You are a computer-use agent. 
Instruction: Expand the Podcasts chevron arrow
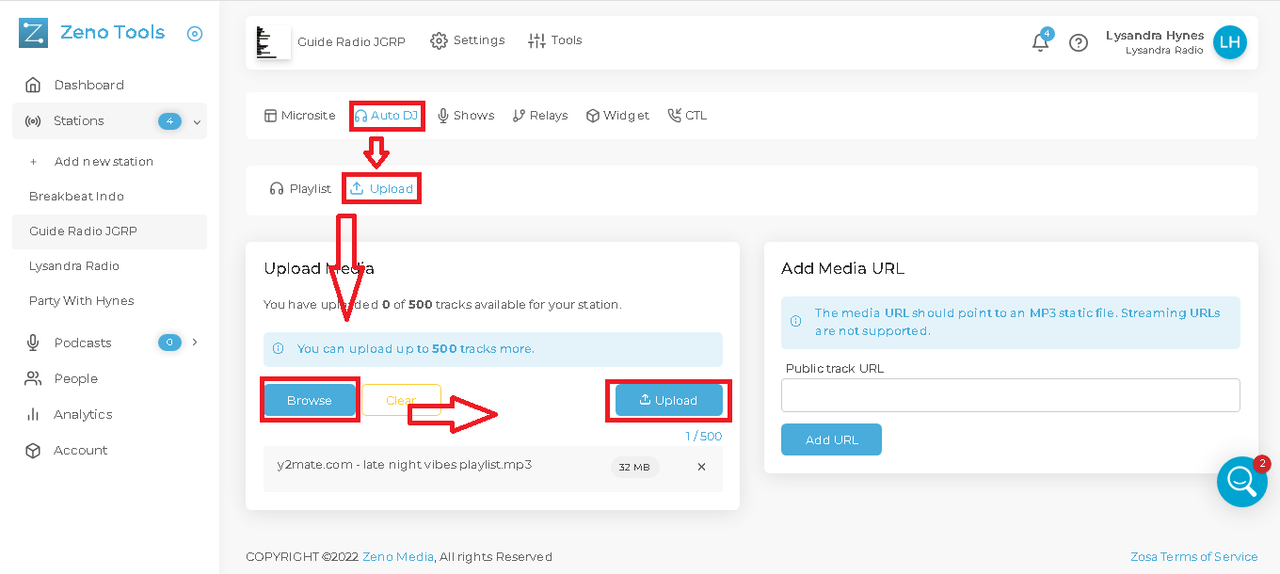click(x=195, y=342)
